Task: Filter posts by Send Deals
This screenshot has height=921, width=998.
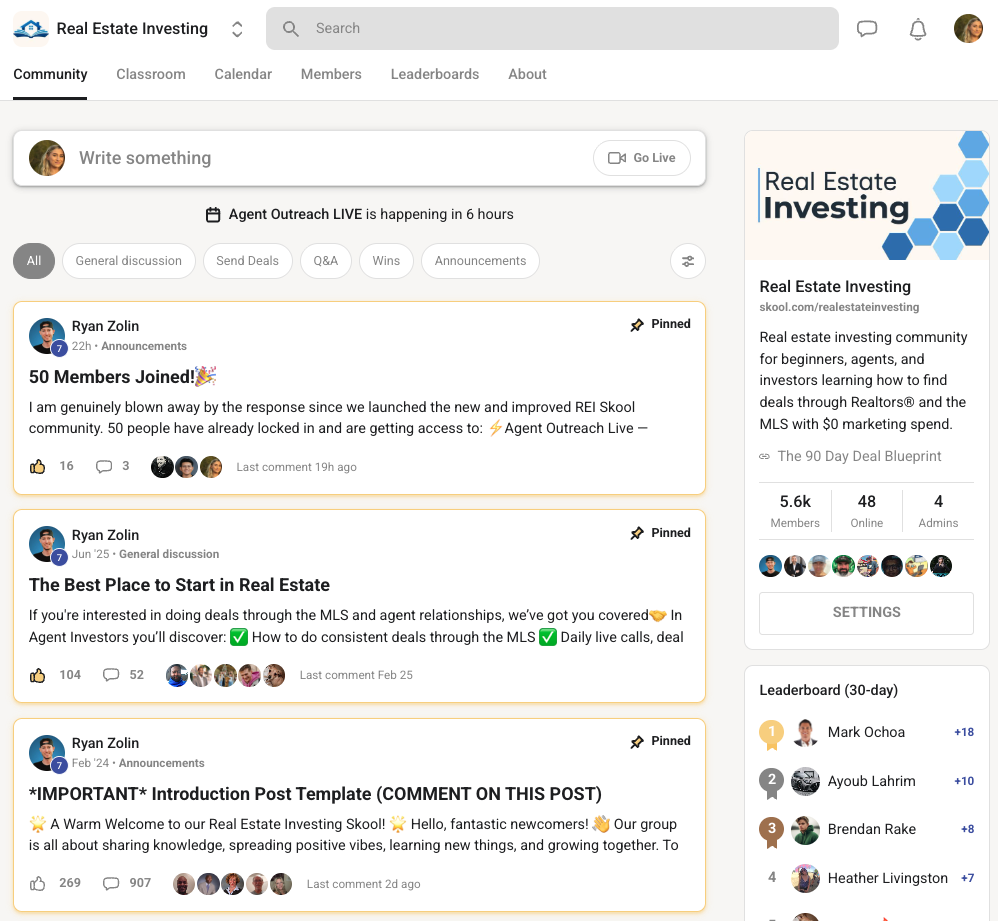Action: tap(248, 261)
